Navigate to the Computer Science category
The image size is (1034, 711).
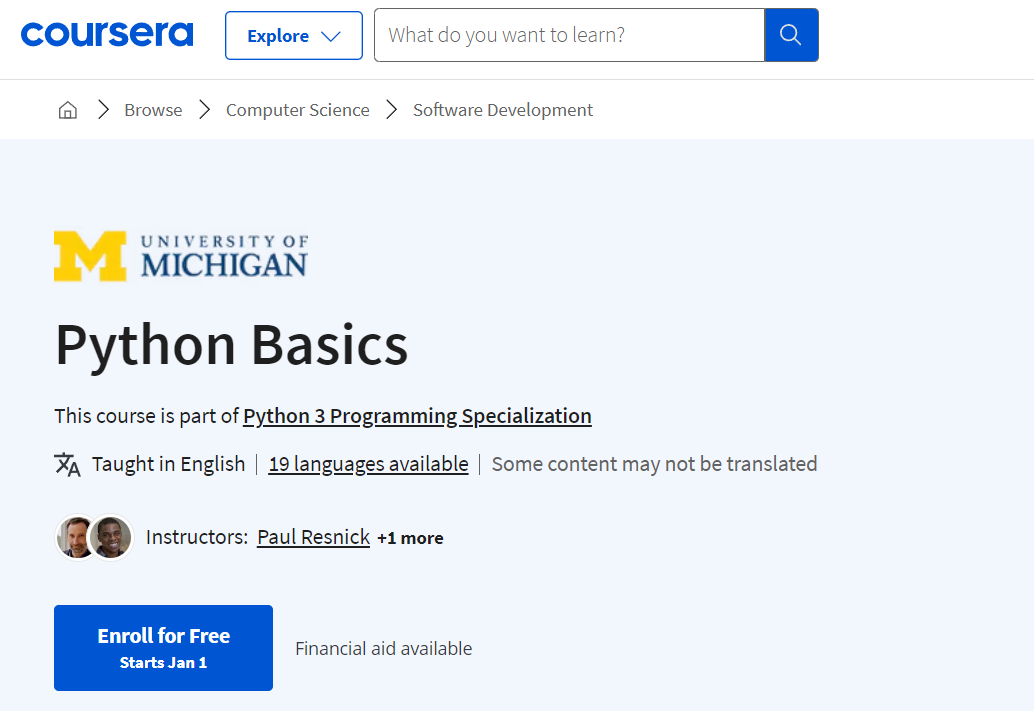(x=297, y=109)
